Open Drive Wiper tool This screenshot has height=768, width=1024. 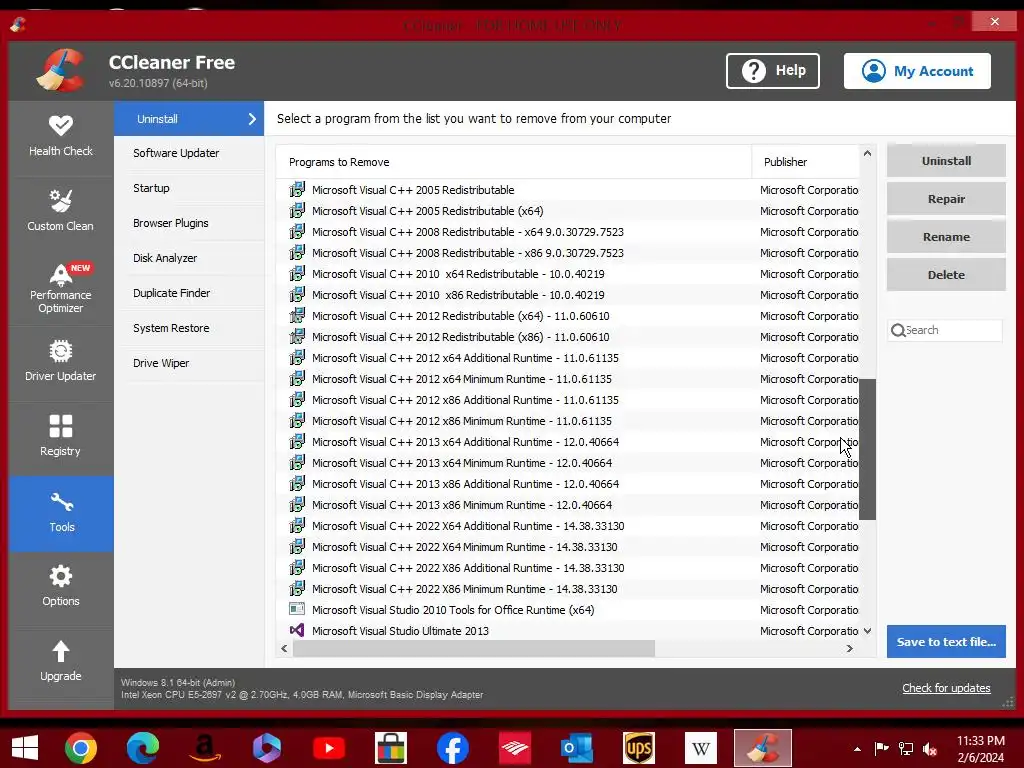tap(189, 363)
